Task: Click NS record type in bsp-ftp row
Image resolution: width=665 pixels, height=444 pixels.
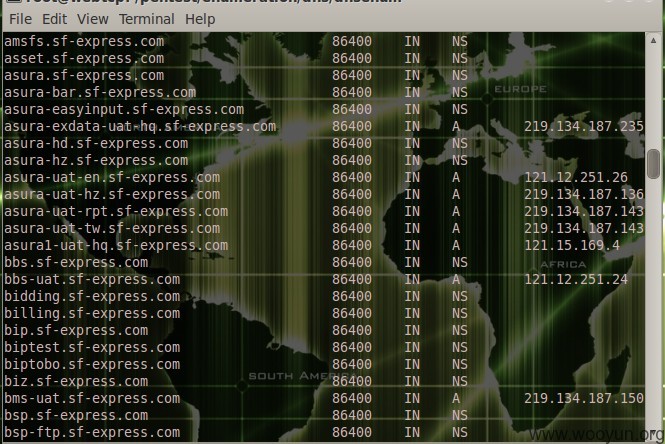Action: [460, 432]
